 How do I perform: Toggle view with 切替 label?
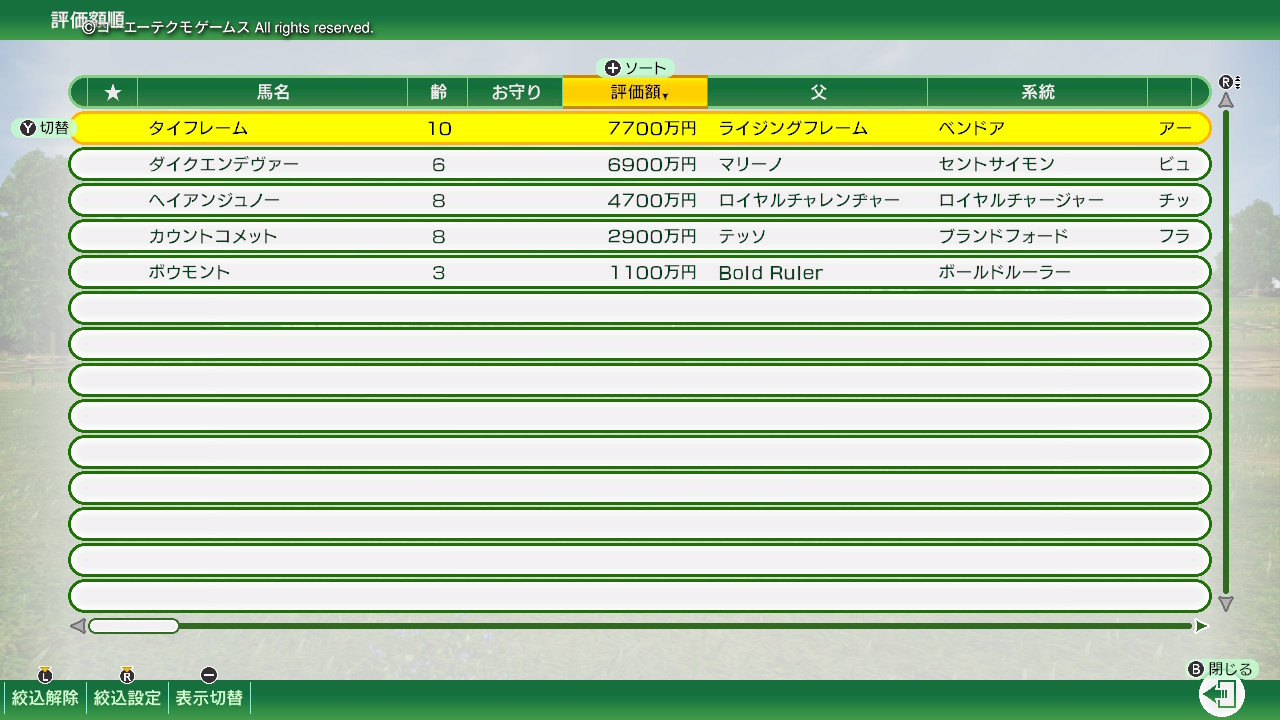[54, 128]
